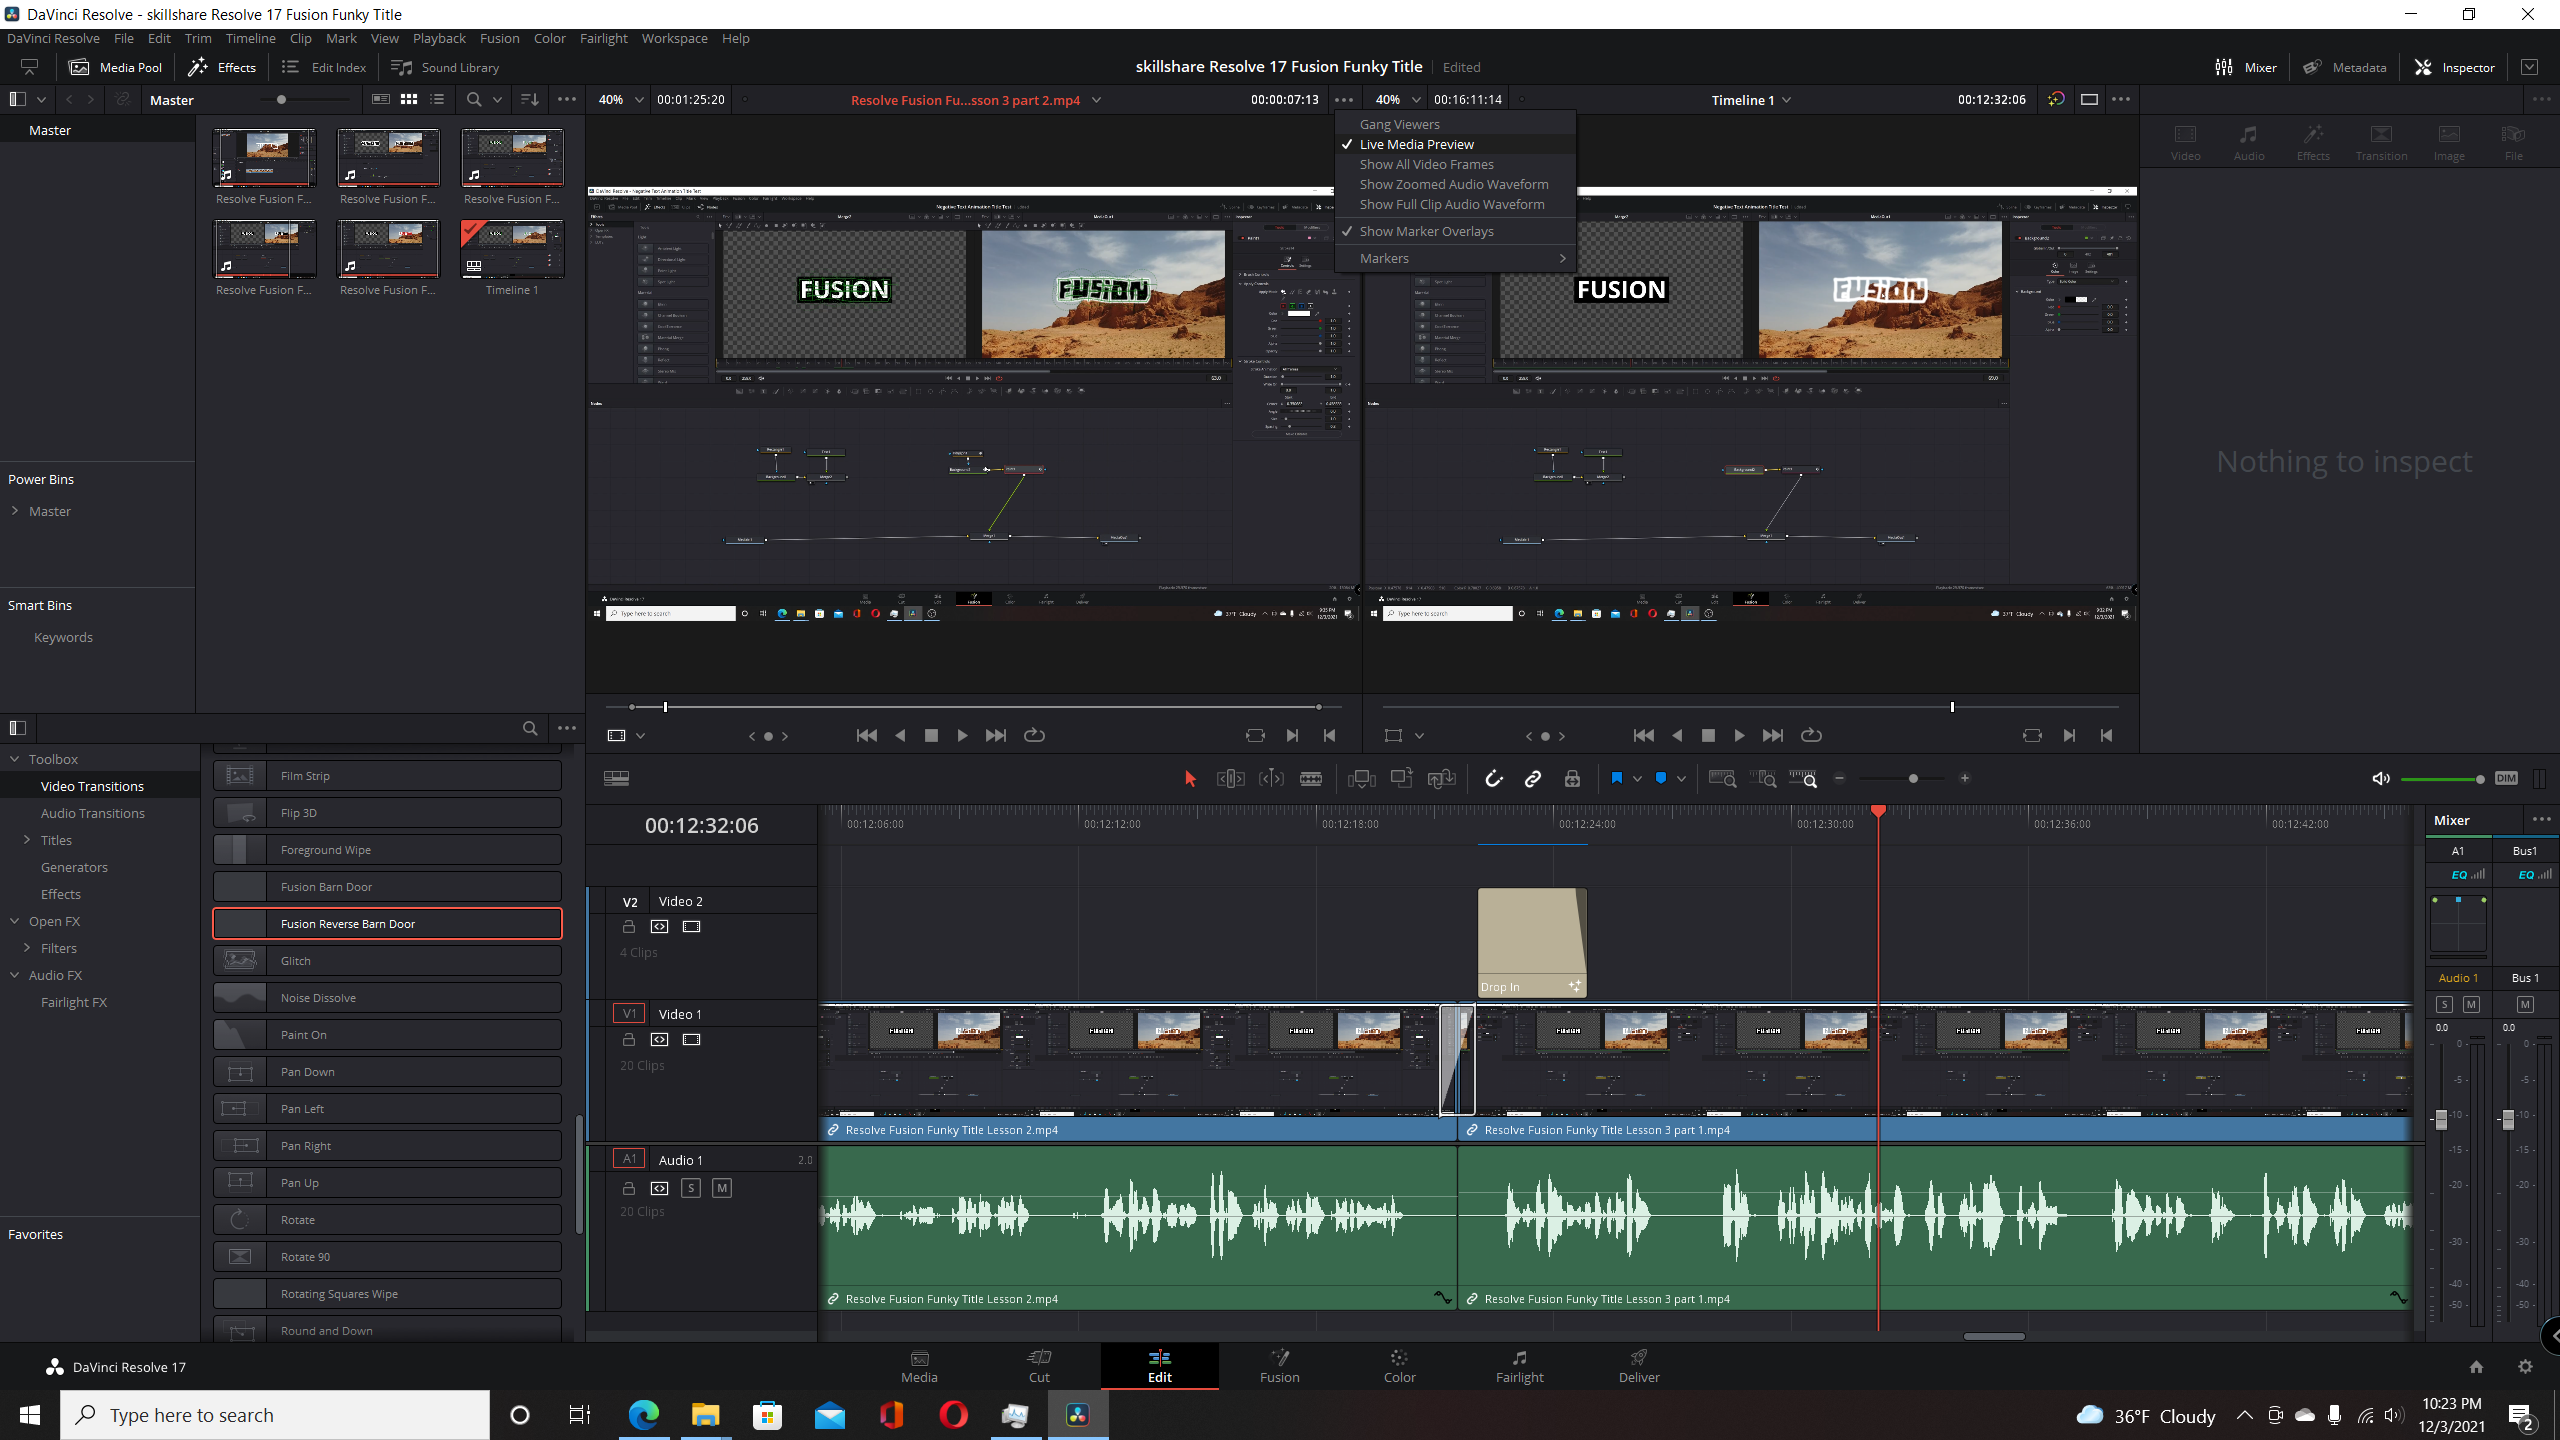The height and width of the screenshot is (1440, 2560).
Task: Open the Effects panel button
Action: [222, 67]
